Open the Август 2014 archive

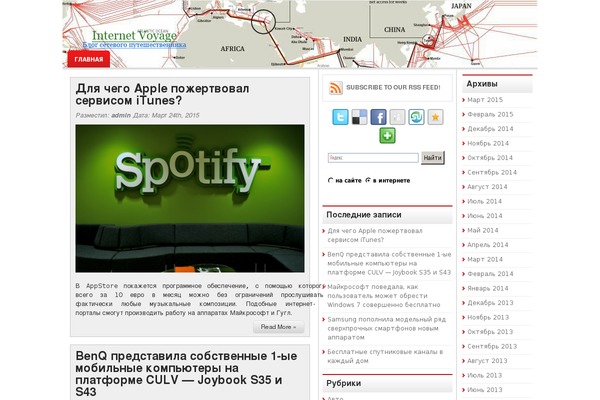(x=487, y=187)
